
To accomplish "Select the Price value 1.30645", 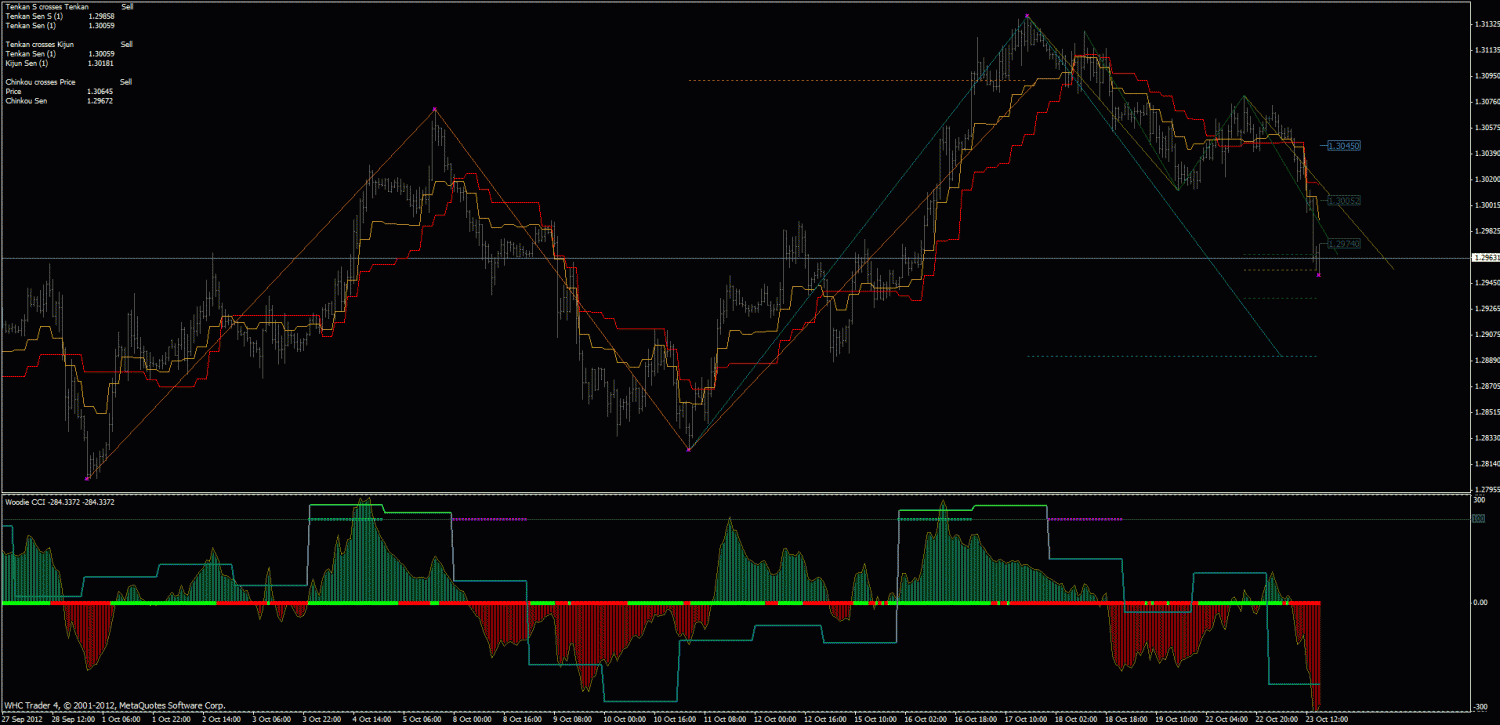I will tap(101, 91).
